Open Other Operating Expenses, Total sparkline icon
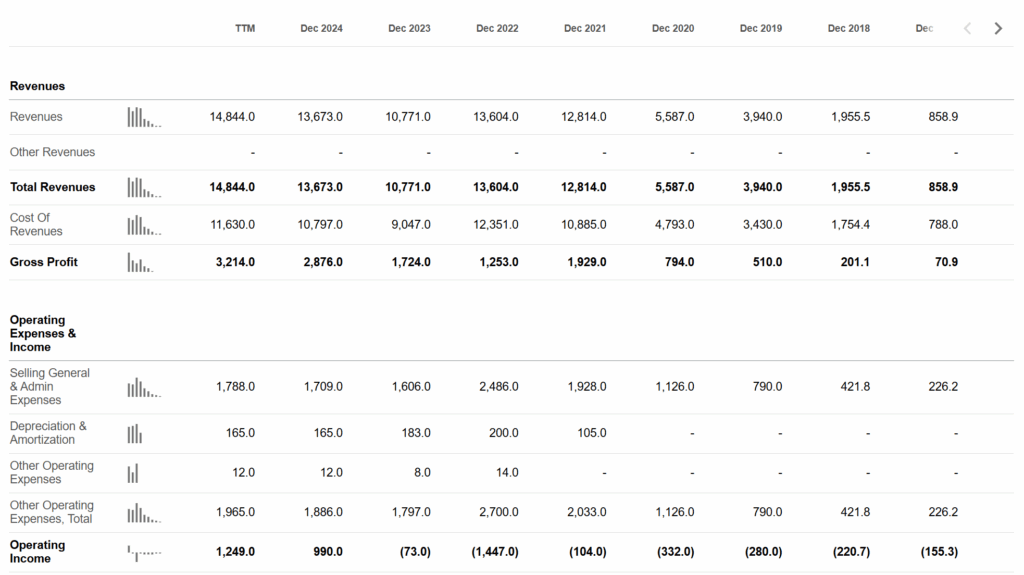This screenshot has height=575, width=1024. [144, 512]
